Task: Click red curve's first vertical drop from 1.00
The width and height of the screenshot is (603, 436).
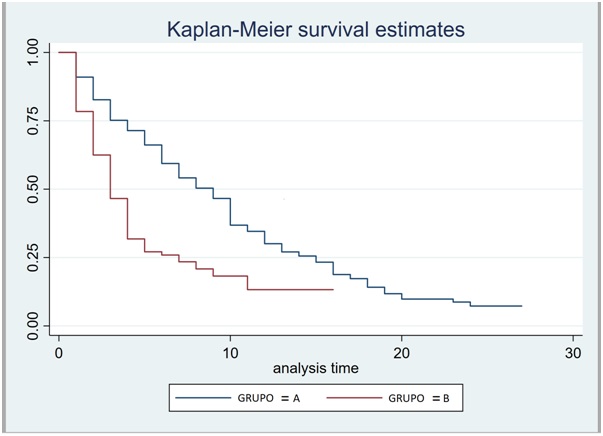Action: (76, 82)
